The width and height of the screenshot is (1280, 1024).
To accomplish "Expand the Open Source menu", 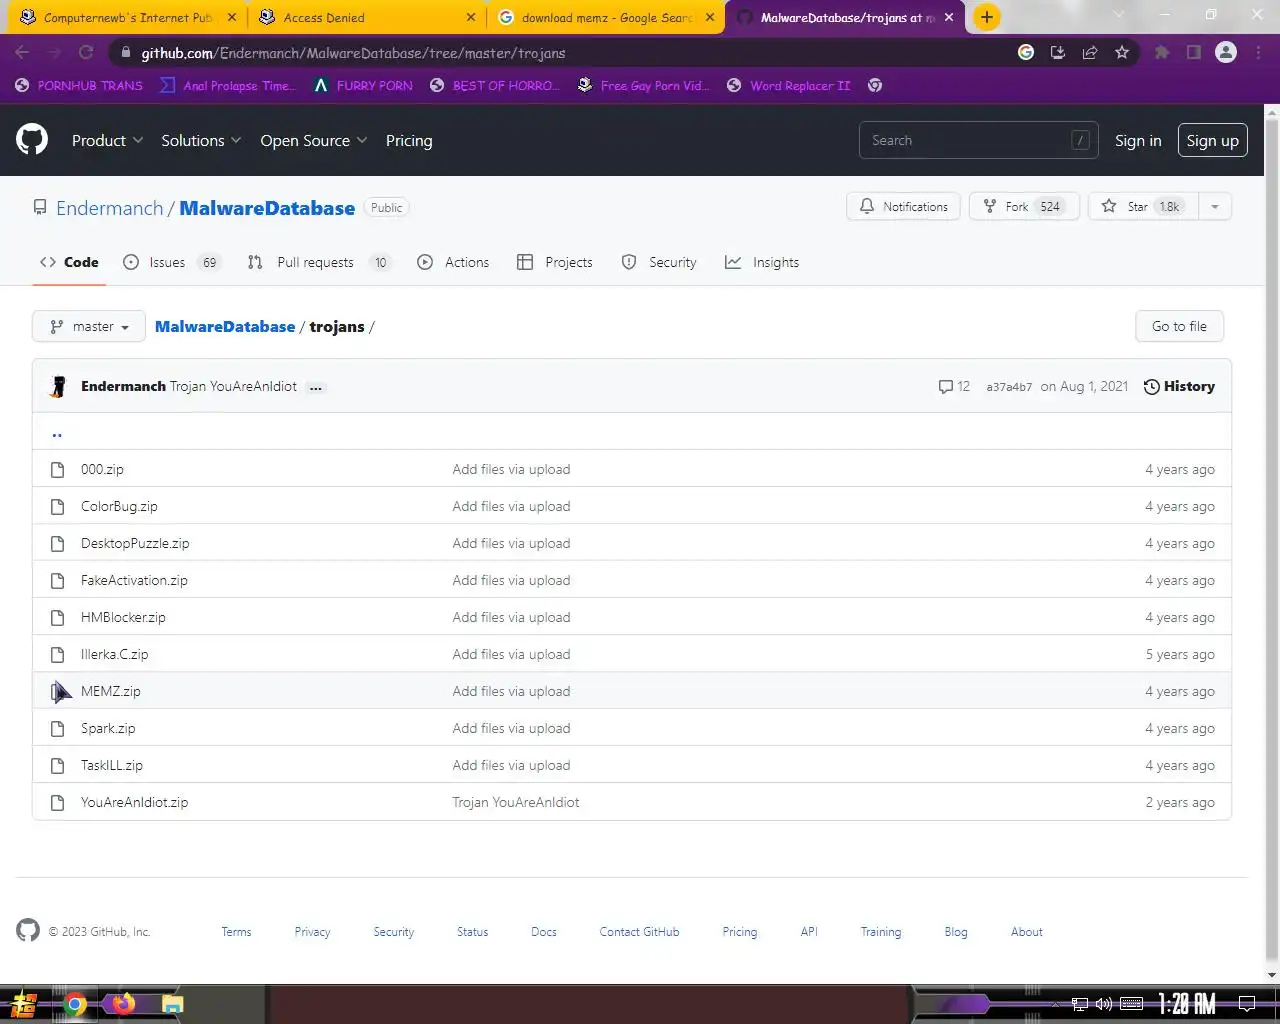I will [x=314, y=140].
